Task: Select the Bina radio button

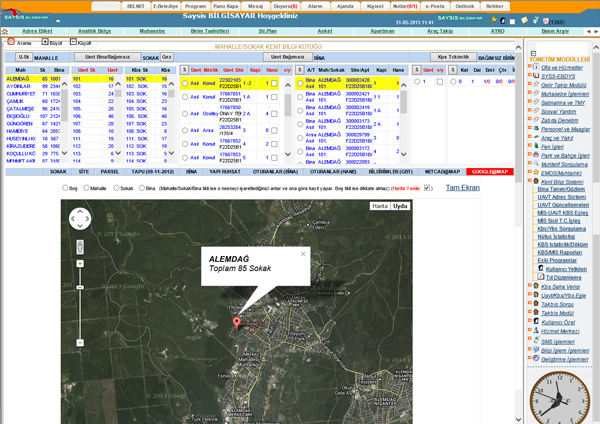Action: [x=140, y=187]
